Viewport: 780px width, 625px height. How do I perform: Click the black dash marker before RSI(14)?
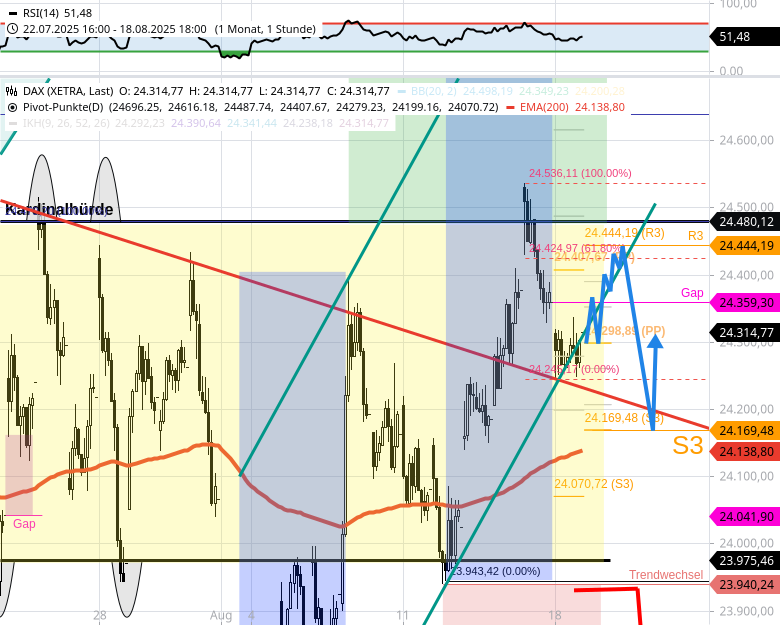(13, 13)
